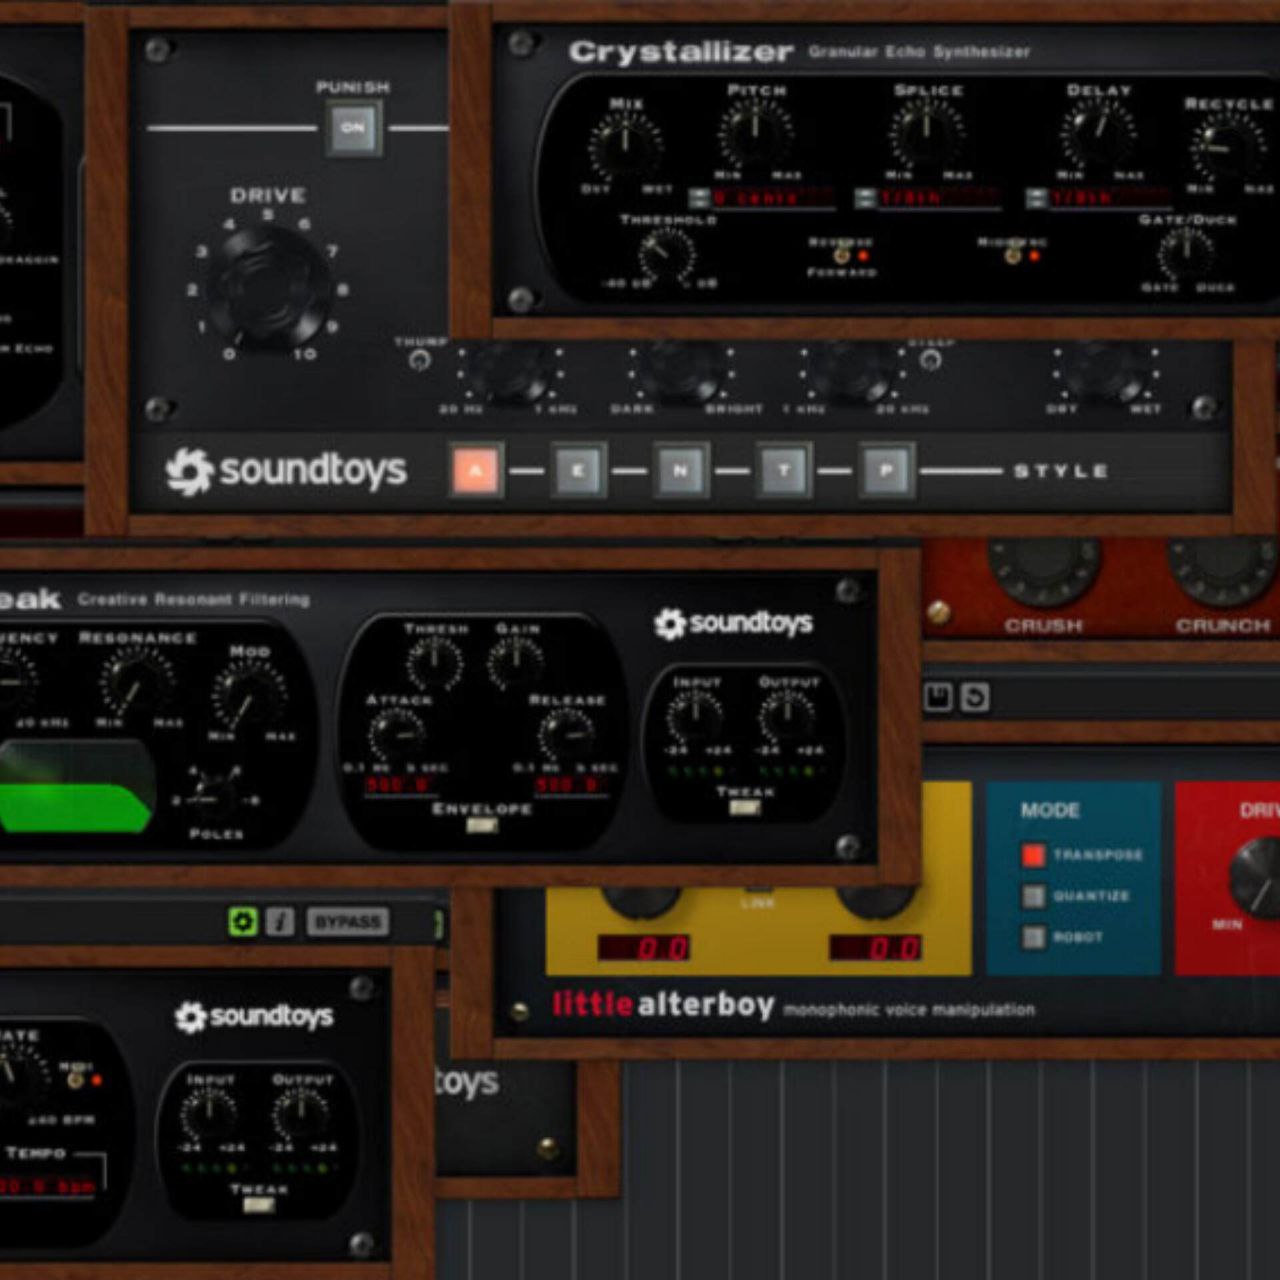Click the Soundtoys logo on bottom-left plugin

(x=254, y=1017)
